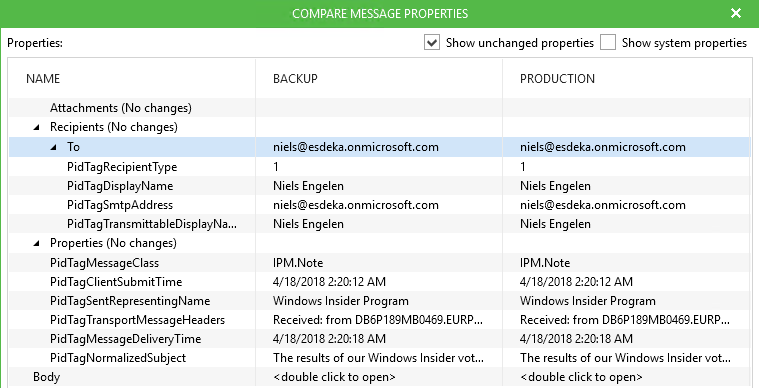The image size is (759, 388).
Task: Click backup Body double click to open
Action: coord(334,377)
